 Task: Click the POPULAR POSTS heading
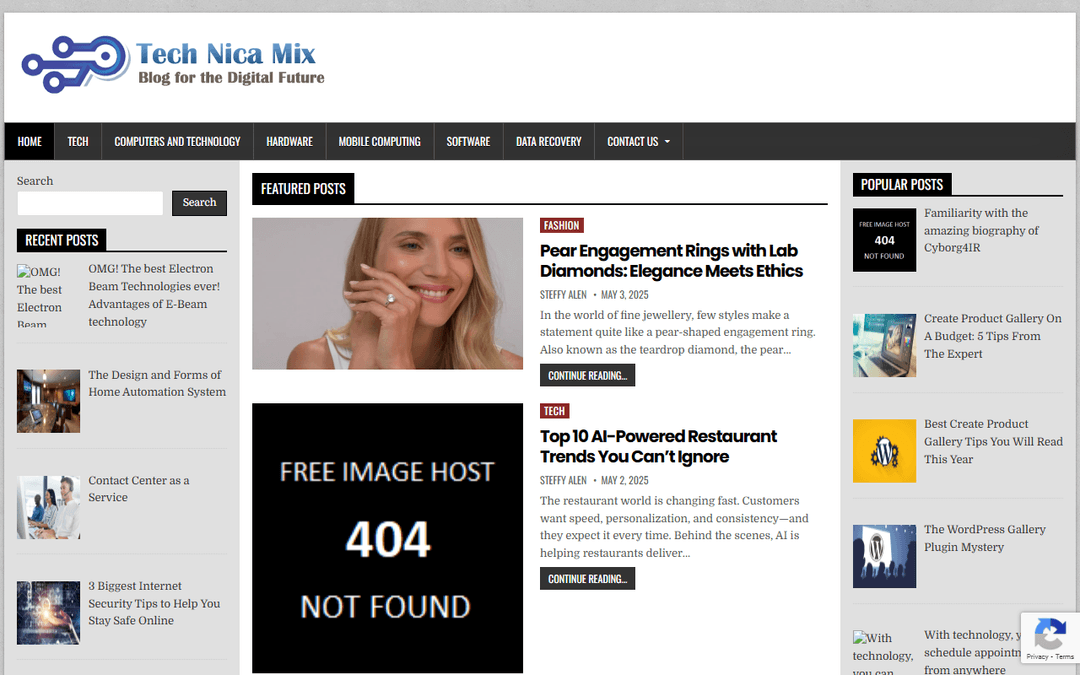pos(902,185)
